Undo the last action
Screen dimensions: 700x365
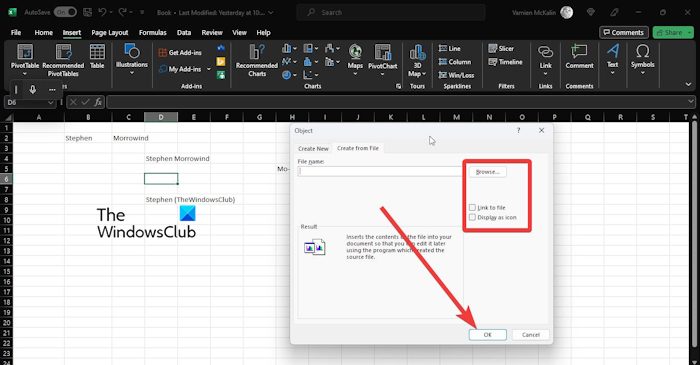click(x=102, y=12)
